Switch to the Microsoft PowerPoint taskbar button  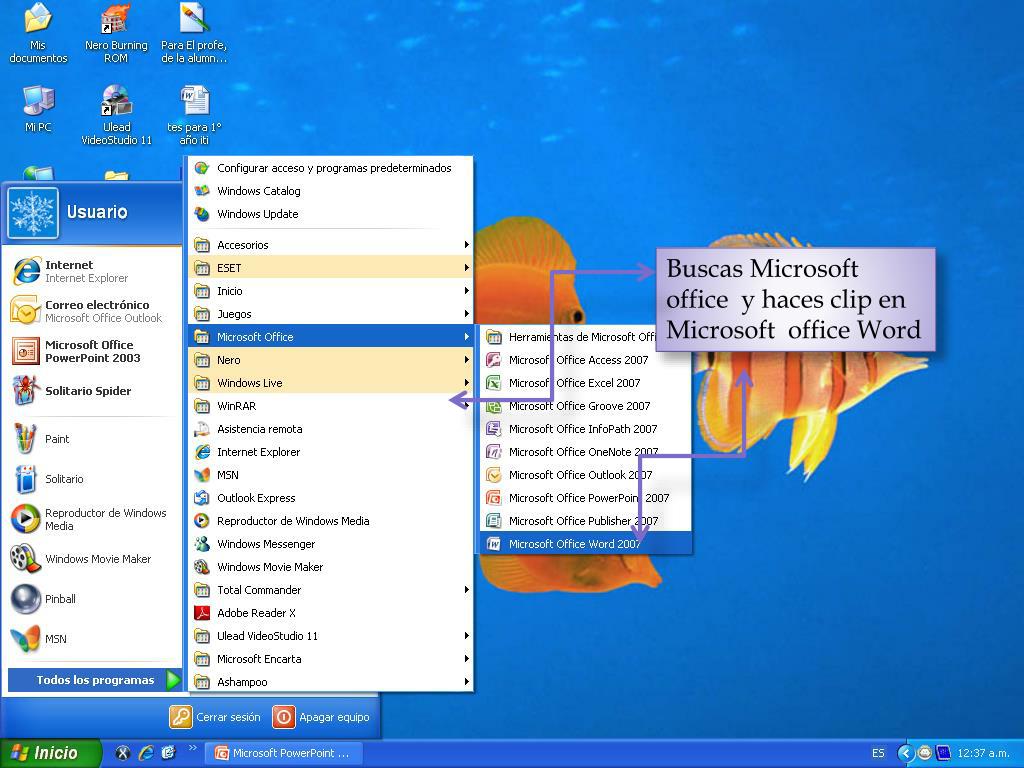point(285,753)
